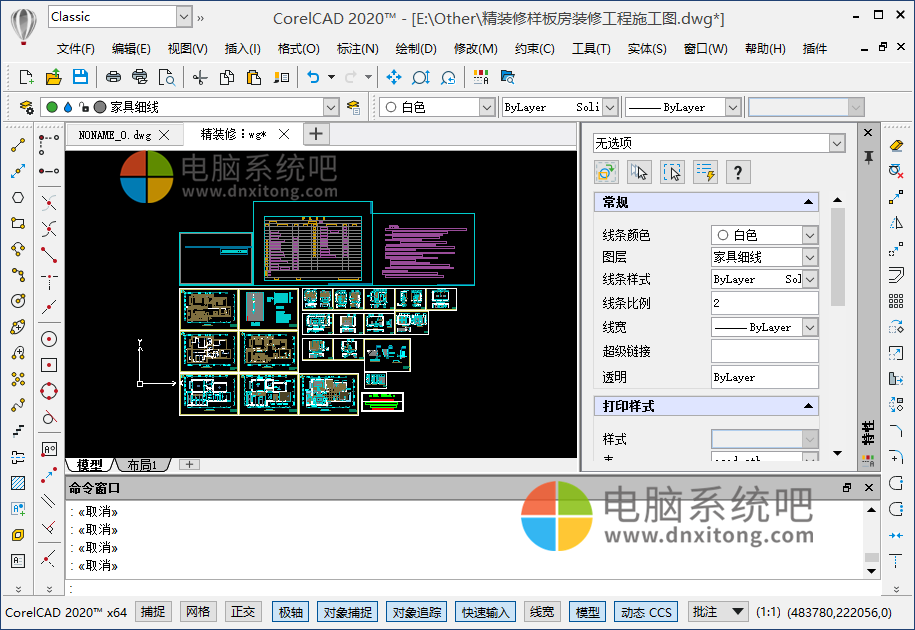Open a file with the folder icon
Viewport: 915px width, 630px height.
[x=53, y=77]
